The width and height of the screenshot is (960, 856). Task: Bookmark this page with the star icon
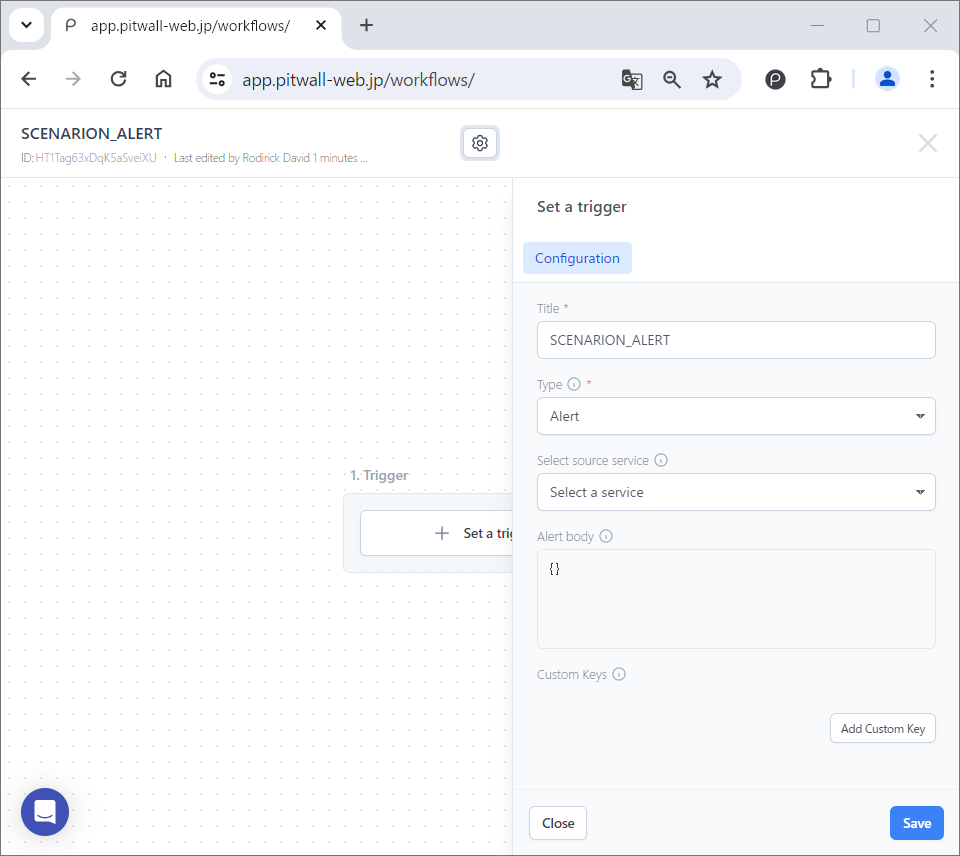(x=712, y=80)
